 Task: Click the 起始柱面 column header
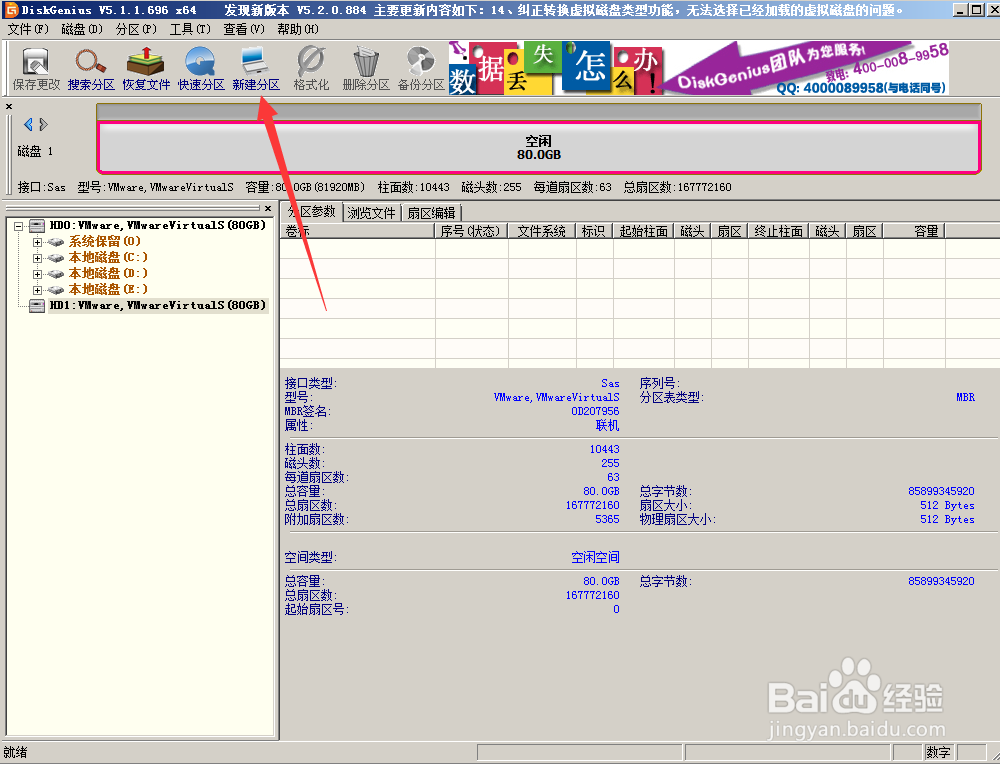(x=643, y=231)
